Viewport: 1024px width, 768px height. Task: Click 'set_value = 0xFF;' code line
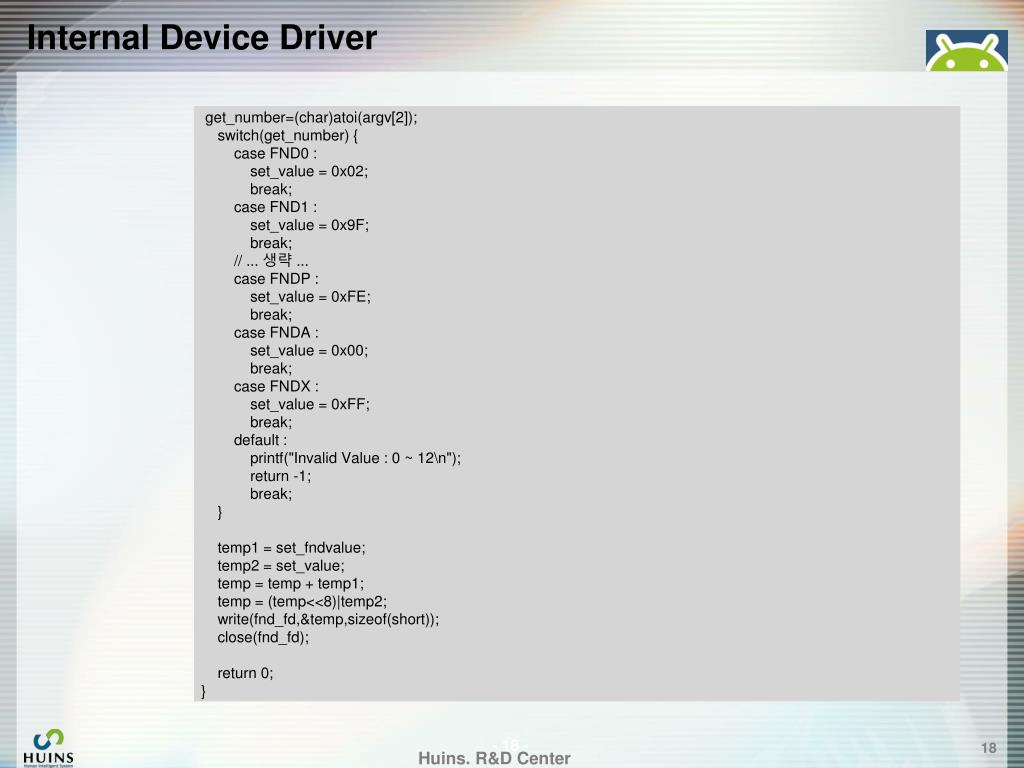[x=310, y=404]
